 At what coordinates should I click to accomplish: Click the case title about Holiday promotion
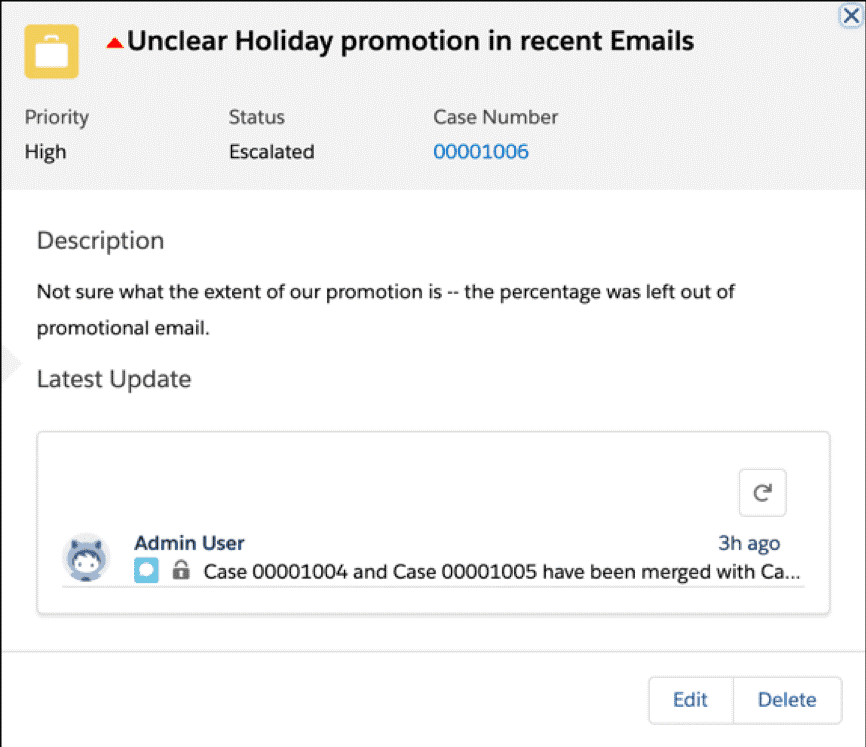410,41
